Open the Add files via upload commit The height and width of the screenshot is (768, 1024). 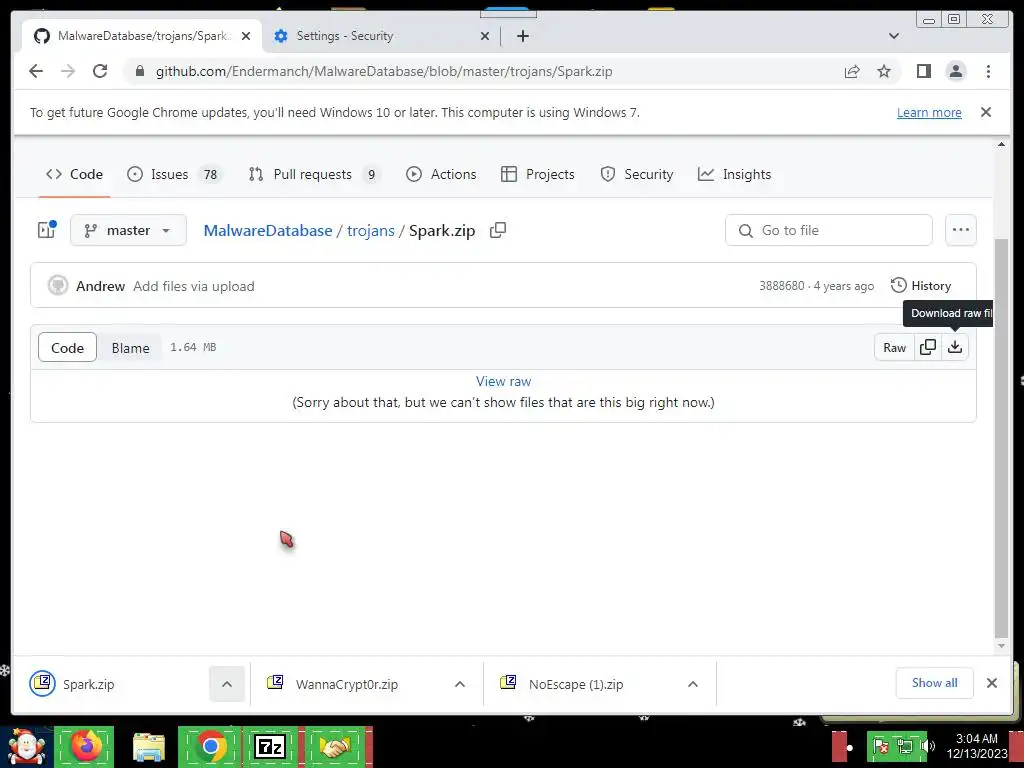[193, 286]
